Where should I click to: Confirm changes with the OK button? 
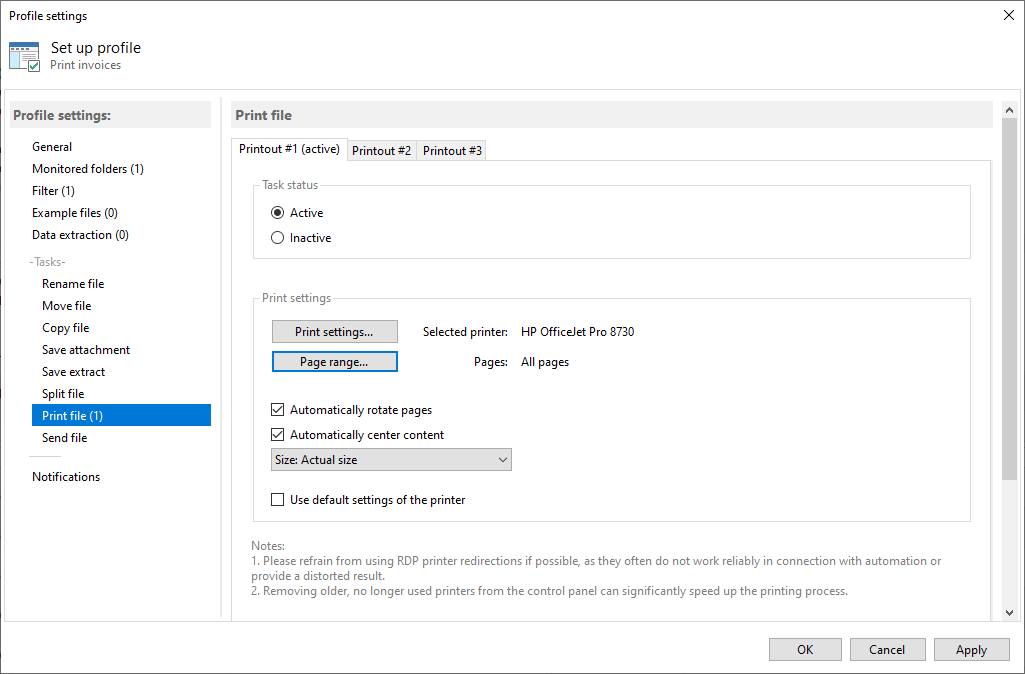click(805, 650)
